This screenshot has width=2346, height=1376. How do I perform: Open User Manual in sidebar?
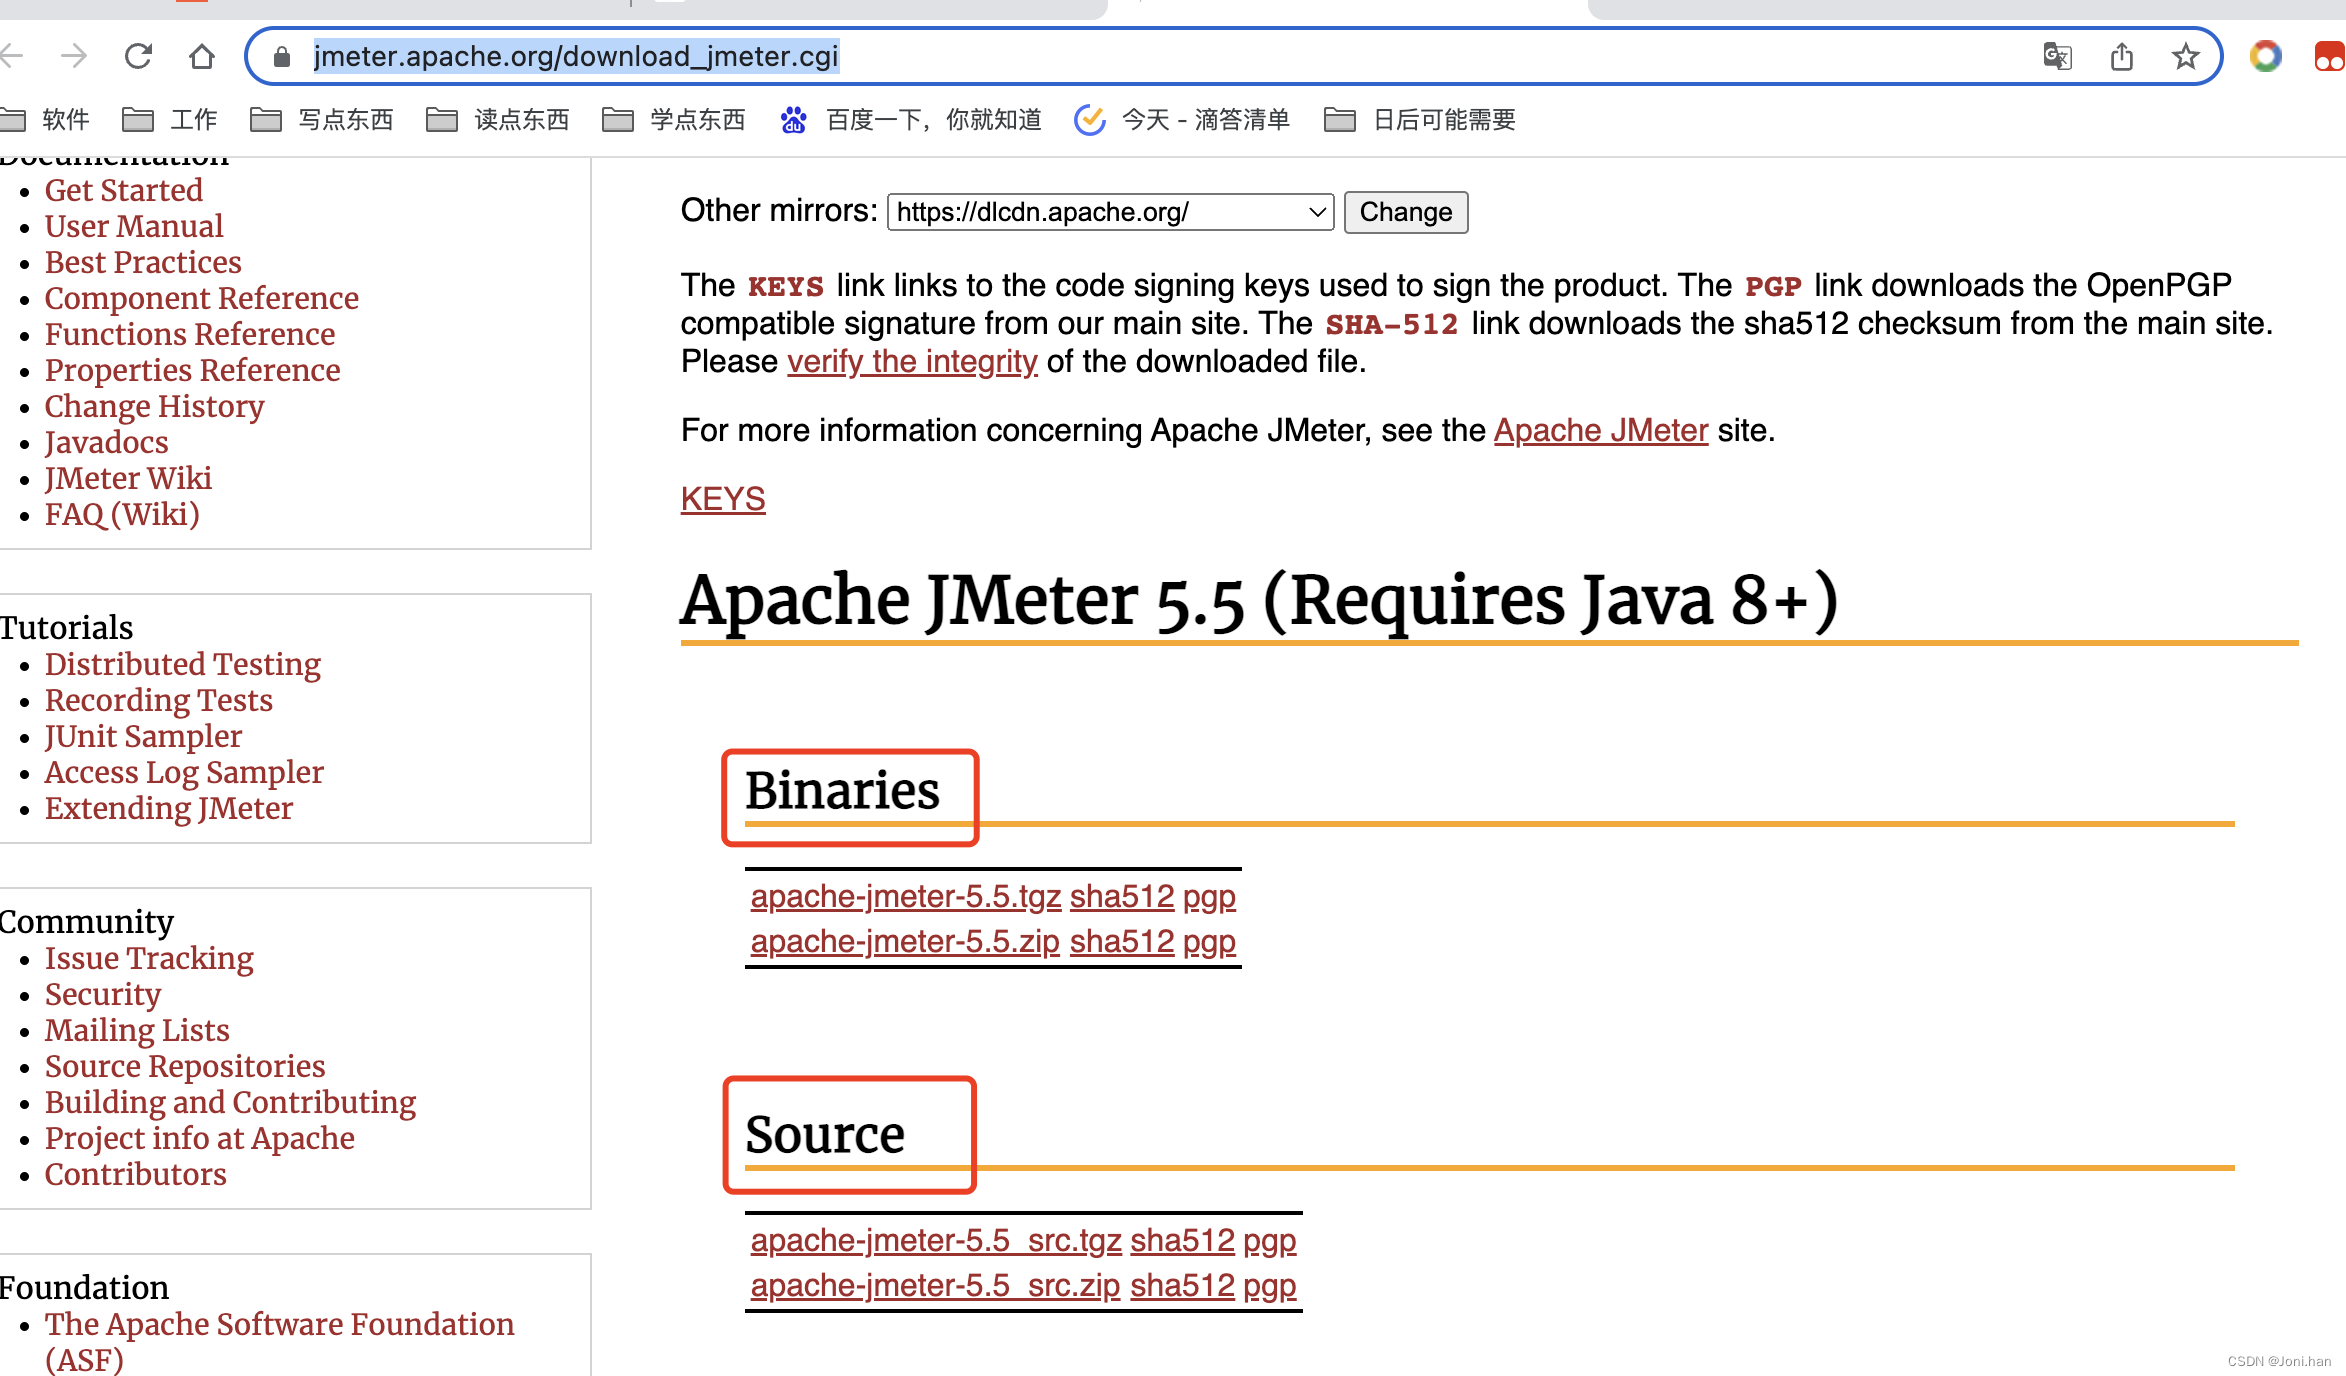pos(134,226)
